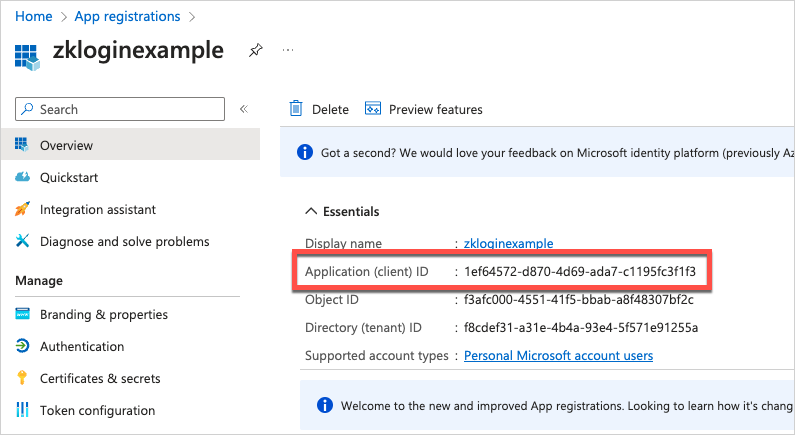The width and height of the screenshot is (795, 435).
Task: Click the Certificates & secrets key icon
Action: (x=23, y=378)
